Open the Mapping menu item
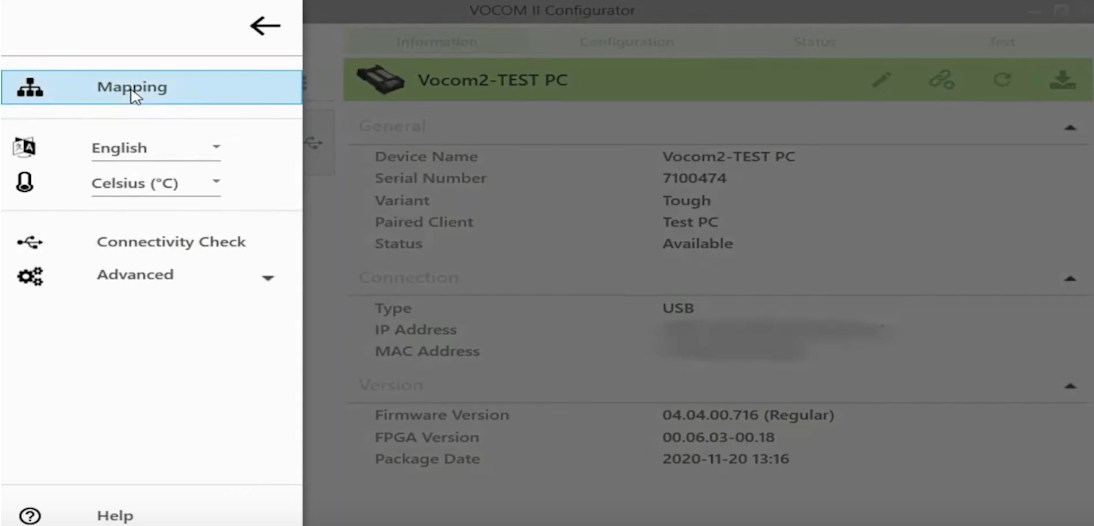This screenshot has width=1094, height=526. point(151,87)
